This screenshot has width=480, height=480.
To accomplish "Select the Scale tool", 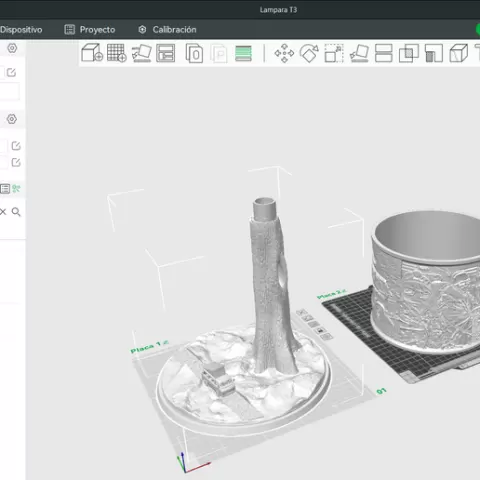I will point(334,53).
